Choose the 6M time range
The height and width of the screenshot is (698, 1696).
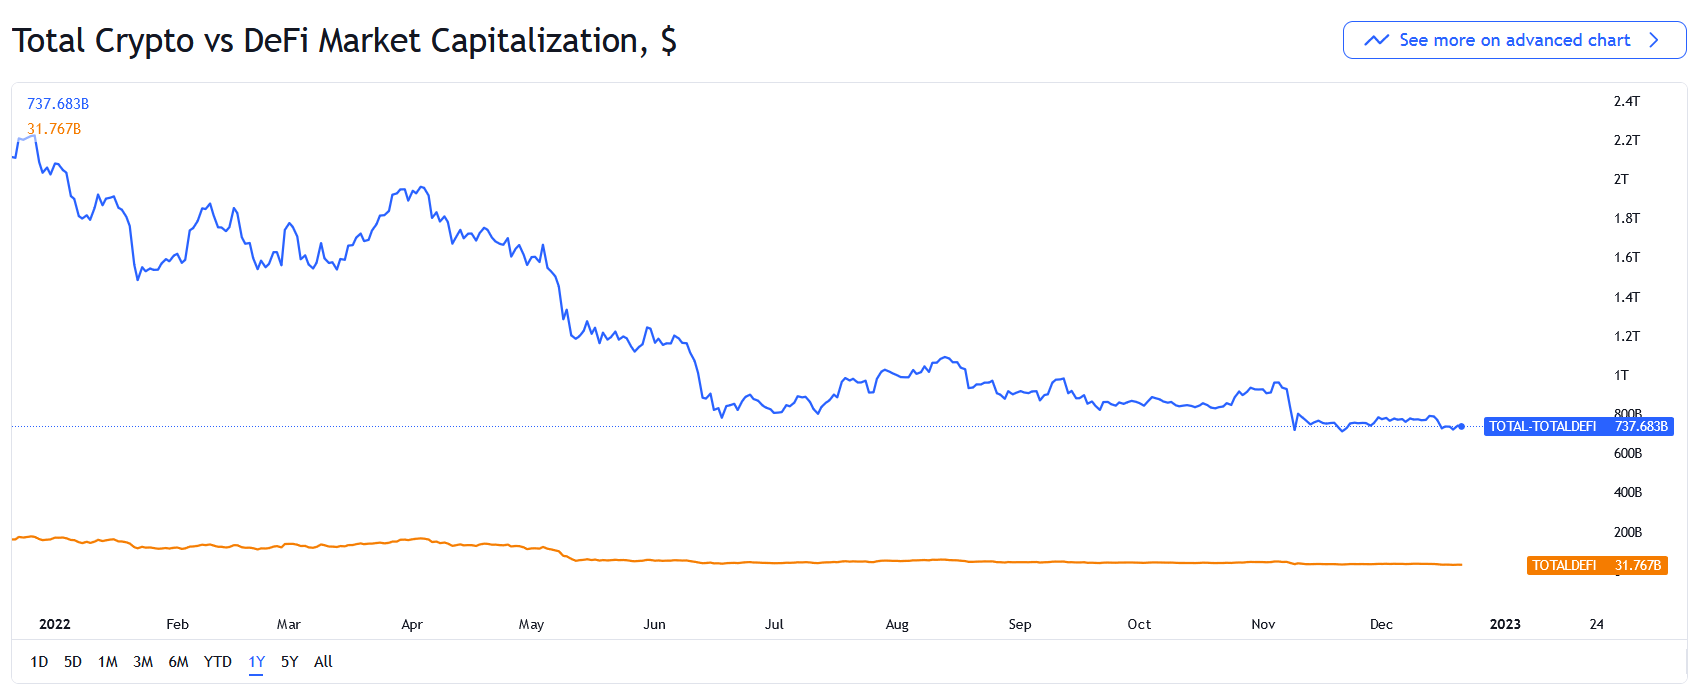[179, 662]
